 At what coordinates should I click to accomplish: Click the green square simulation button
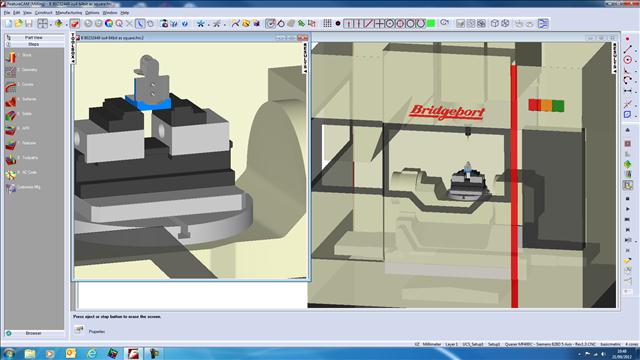click(x=431, y=24)
